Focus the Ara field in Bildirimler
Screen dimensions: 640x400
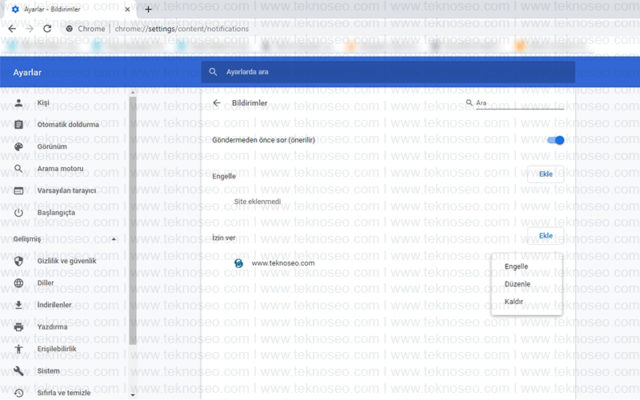[520, 103]
